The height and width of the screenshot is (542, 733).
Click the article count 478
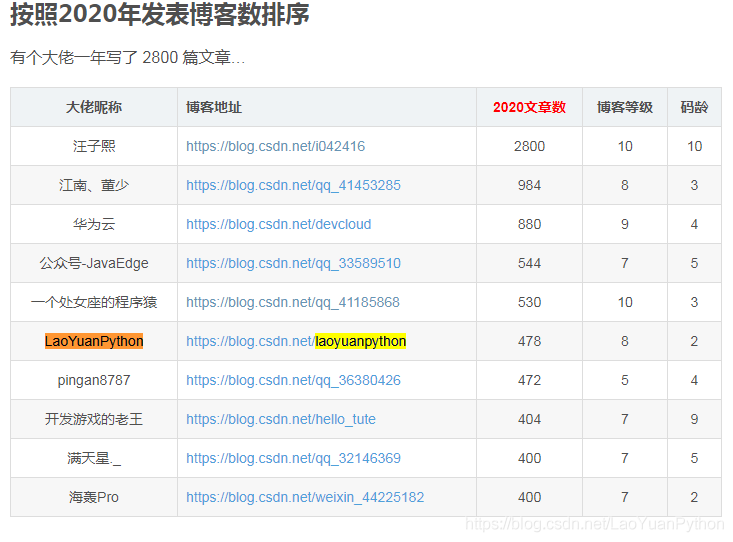[x=529, y=341]
